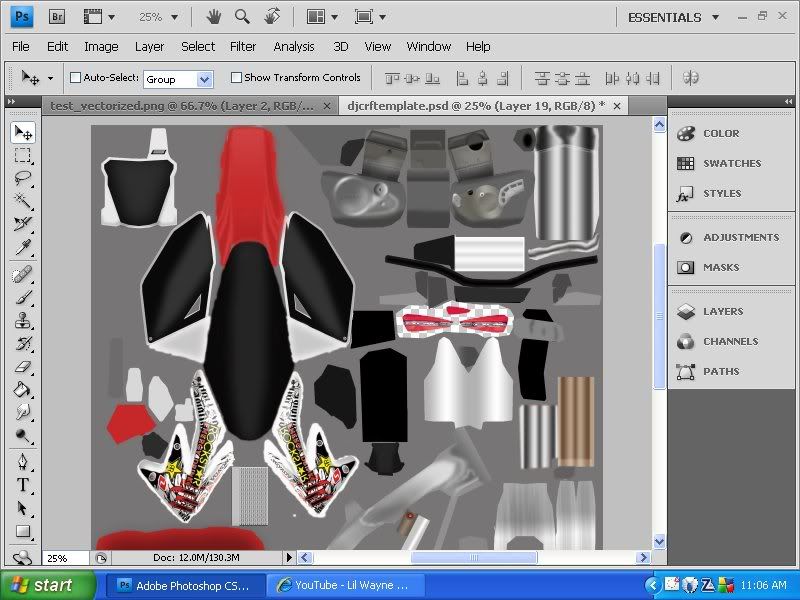Open the Filter menu
Screen dimensions: 800x600
tap(242, 46)
